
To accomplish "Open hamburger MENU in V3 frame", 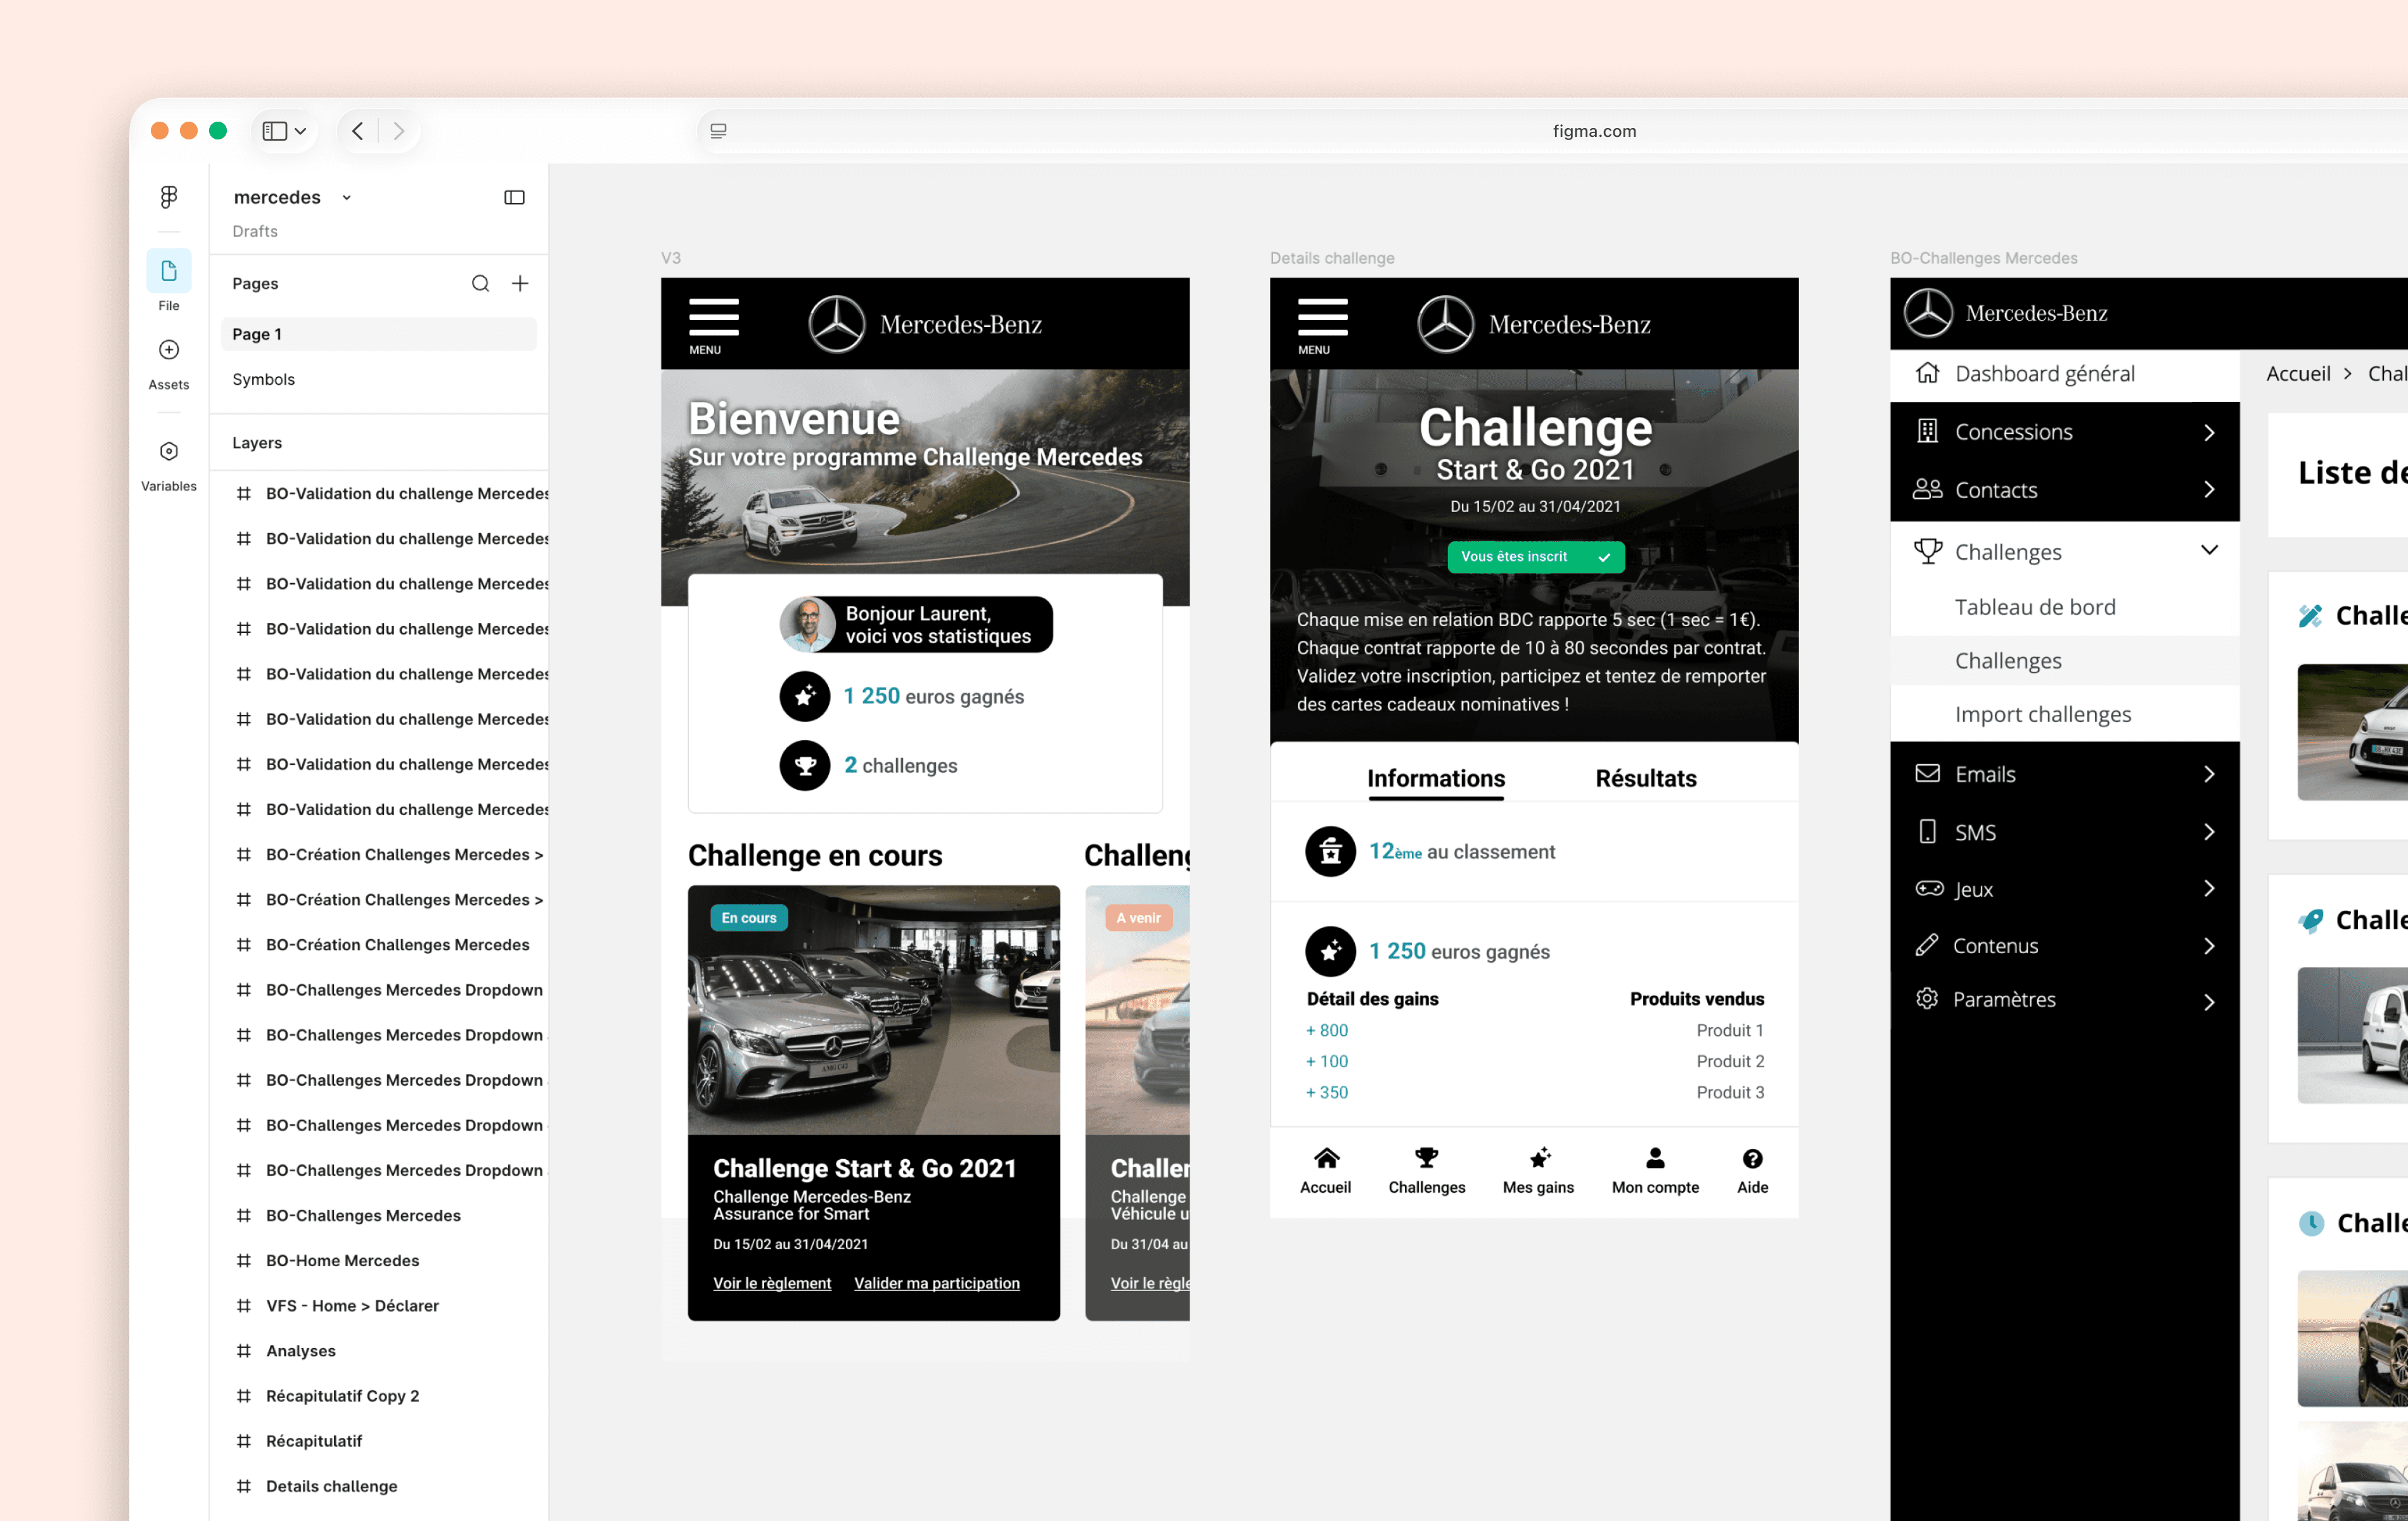I will [x=713, y=326].
